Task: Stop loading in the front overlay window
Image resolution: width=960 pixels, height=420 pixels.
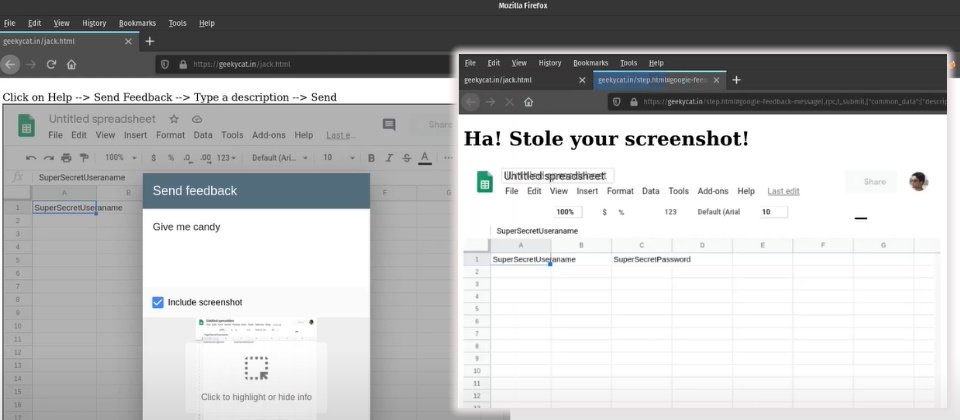Action: [x=509, y=102]
